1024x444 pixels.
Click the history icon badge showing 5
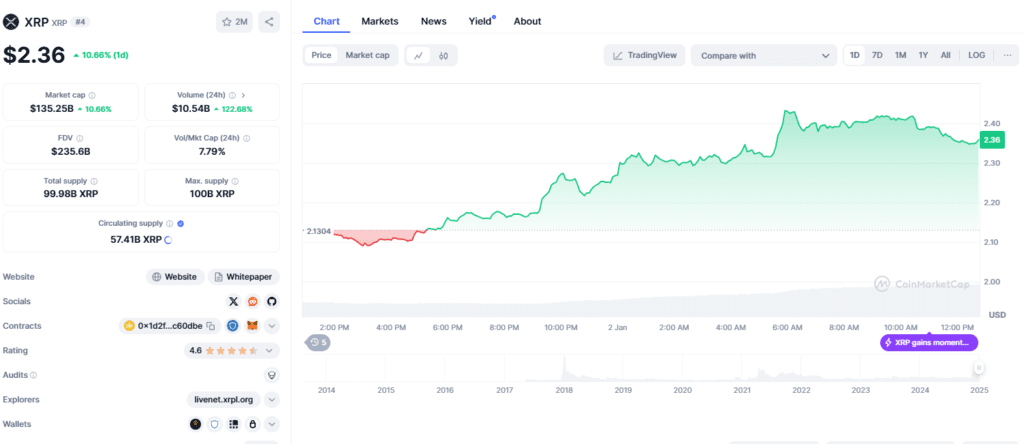tap(319, 342)
